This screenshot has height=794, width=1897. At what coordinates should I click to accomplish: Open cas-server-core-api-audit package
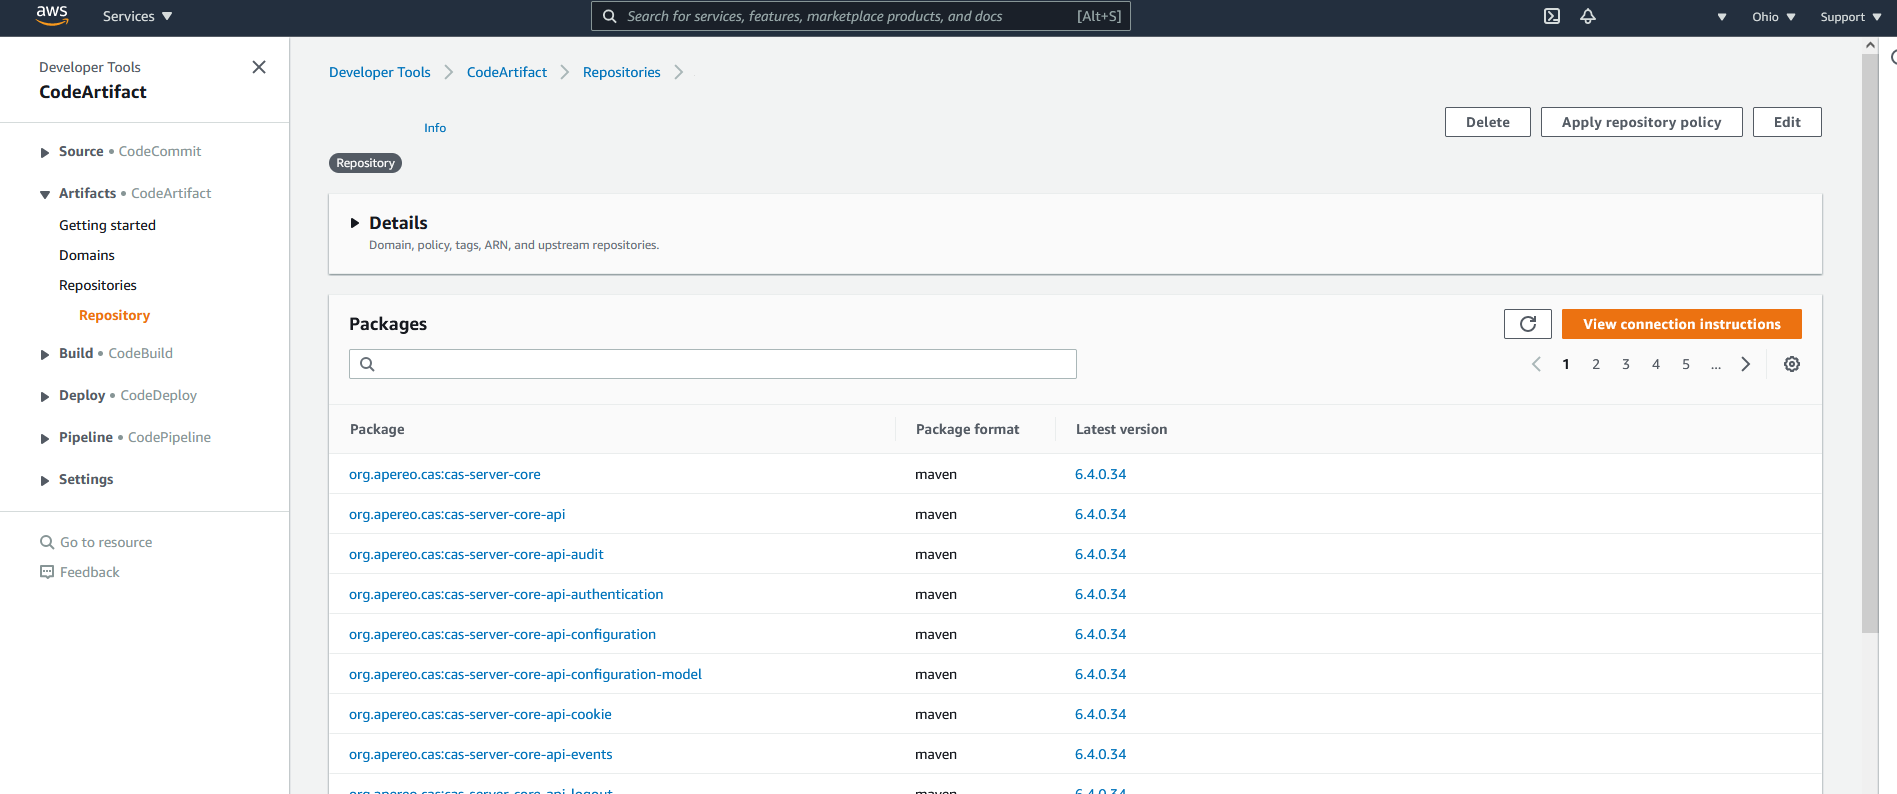pos(476,554)
